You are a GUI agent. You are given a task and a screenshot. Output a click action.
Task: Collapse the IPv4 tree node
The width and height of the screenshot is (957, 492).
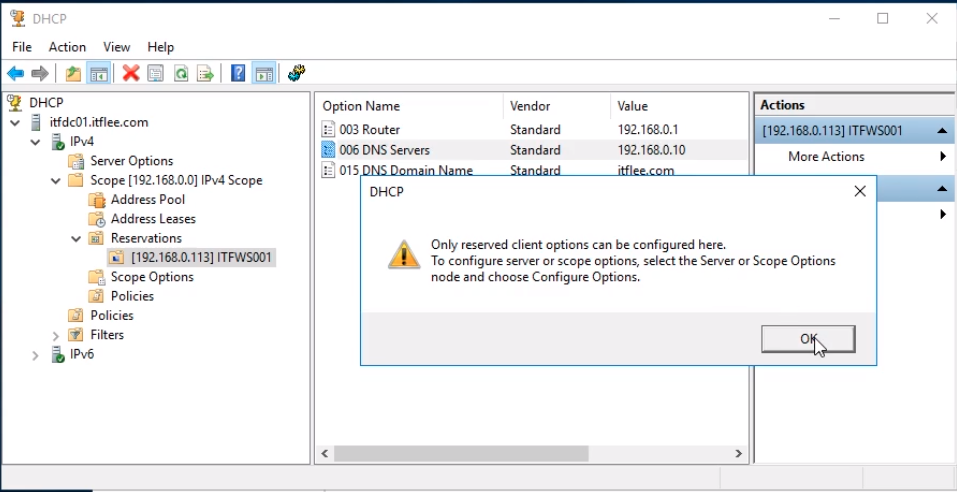(35, 142)
